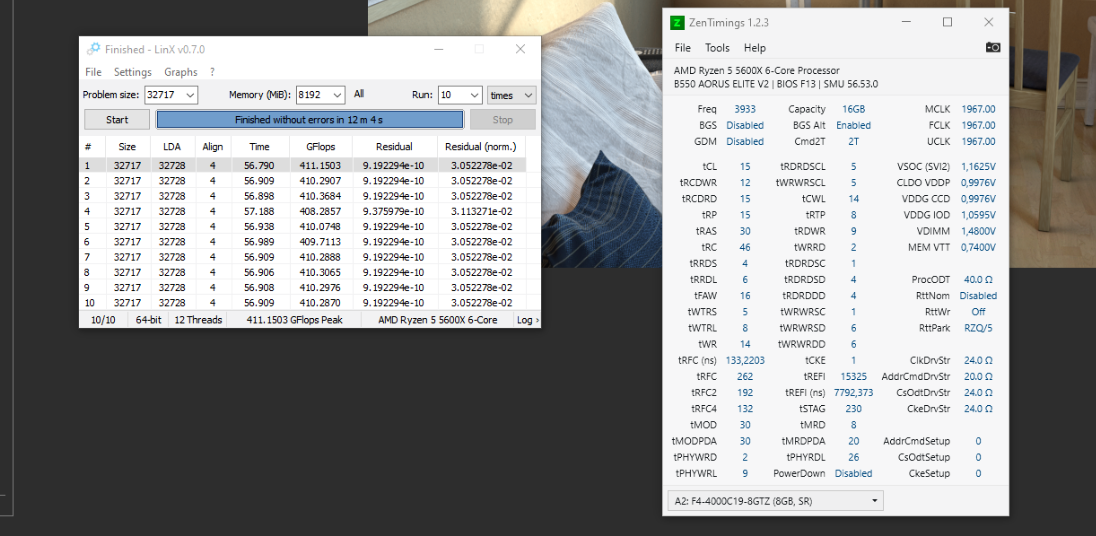Expand the times unit dropdown
The image size is (1096, 536).
click(x=512, y=95)
